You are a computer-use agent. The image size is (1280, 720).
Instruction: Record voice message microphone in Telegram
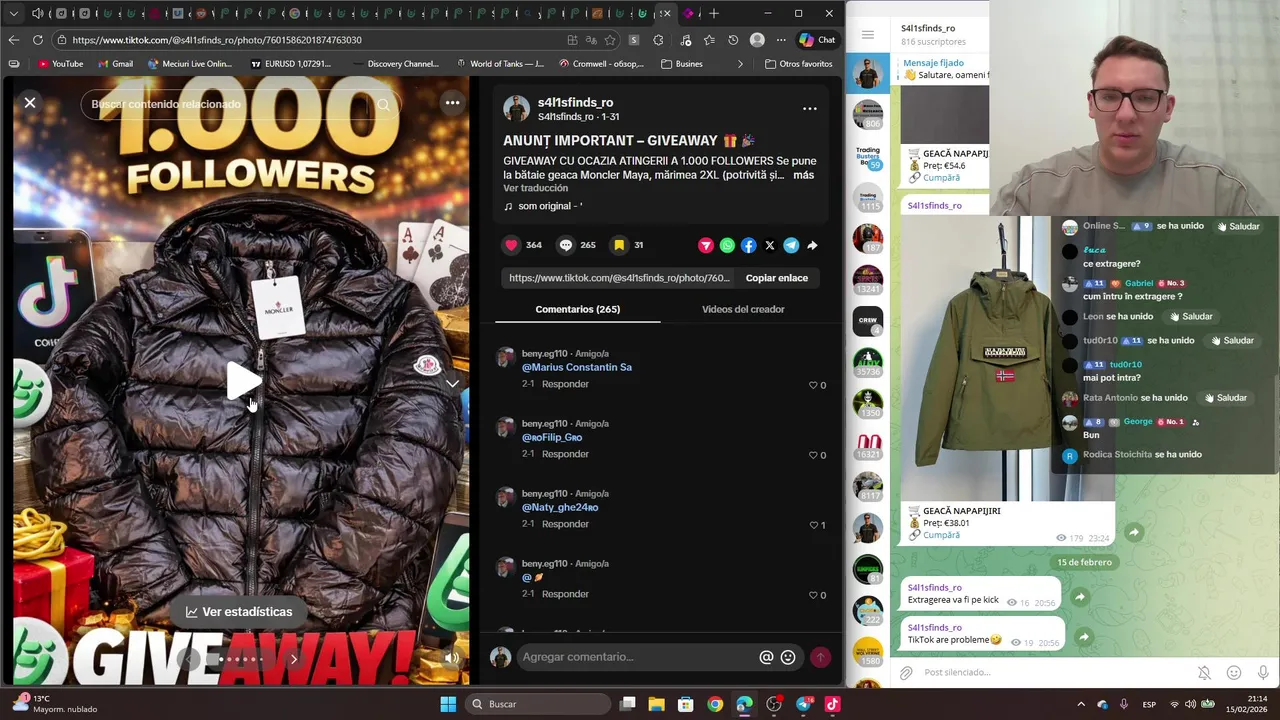(1263, 673)
